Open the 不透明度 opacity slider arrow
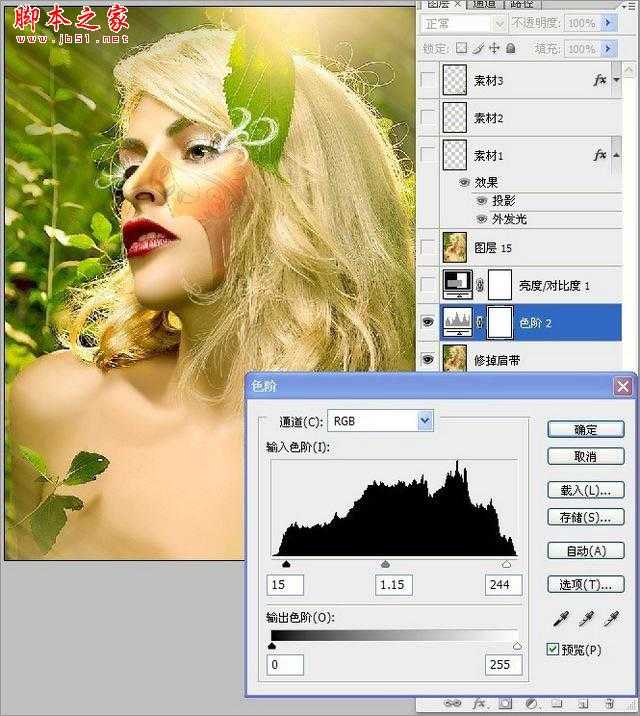This screenshot has height=716, width=640. coord(608,22)
